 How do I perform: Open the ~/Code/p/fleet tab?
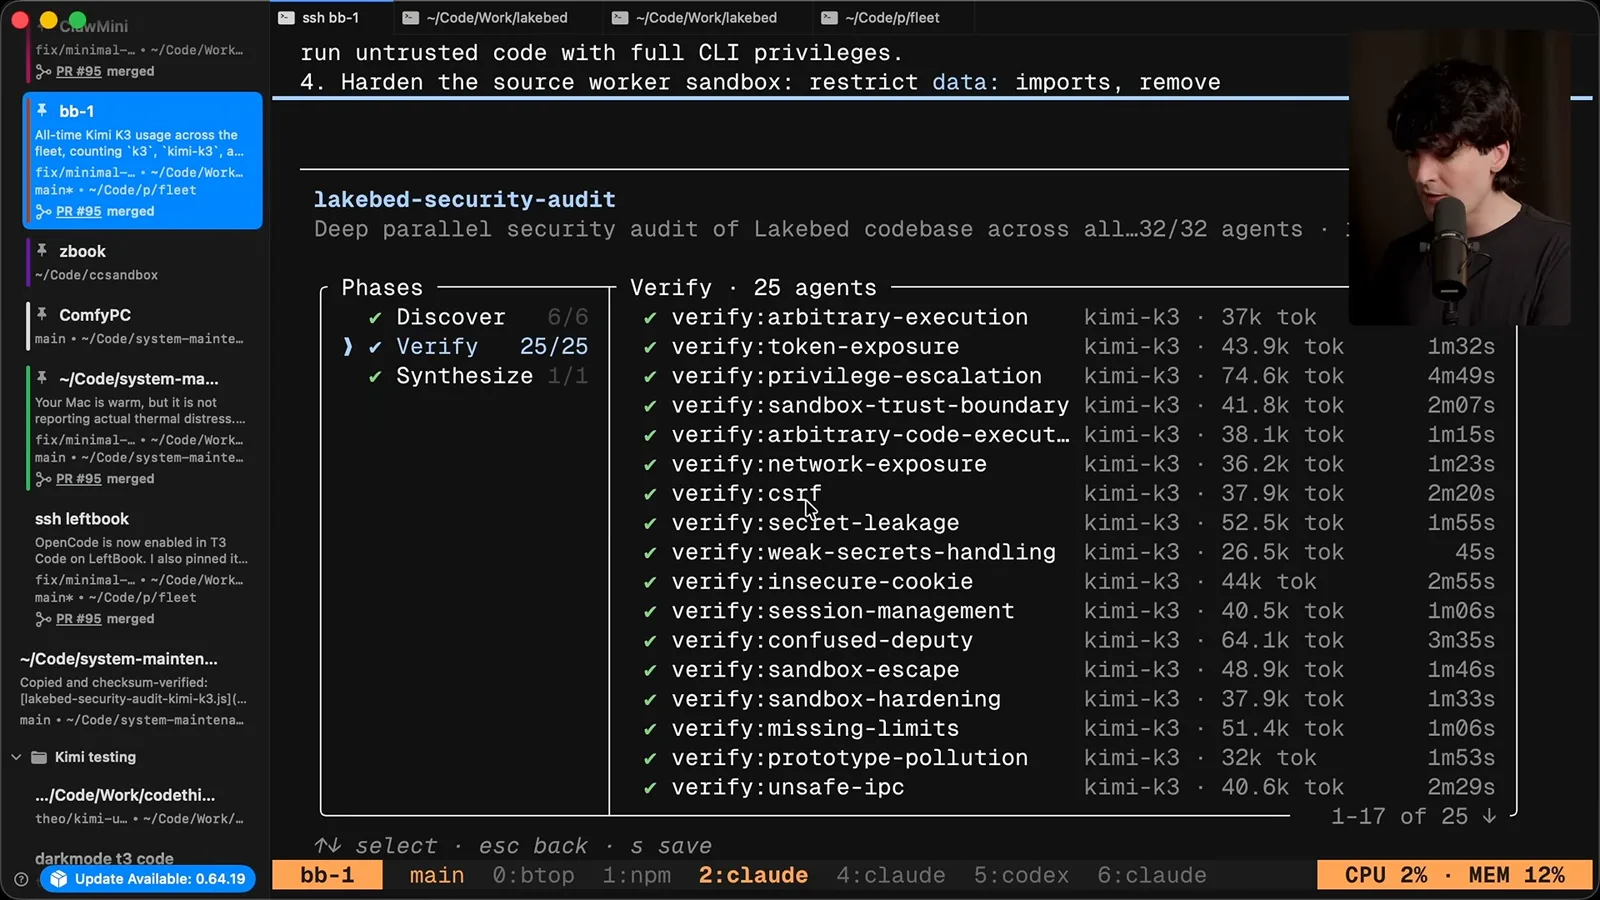click(x=891, y=17)
